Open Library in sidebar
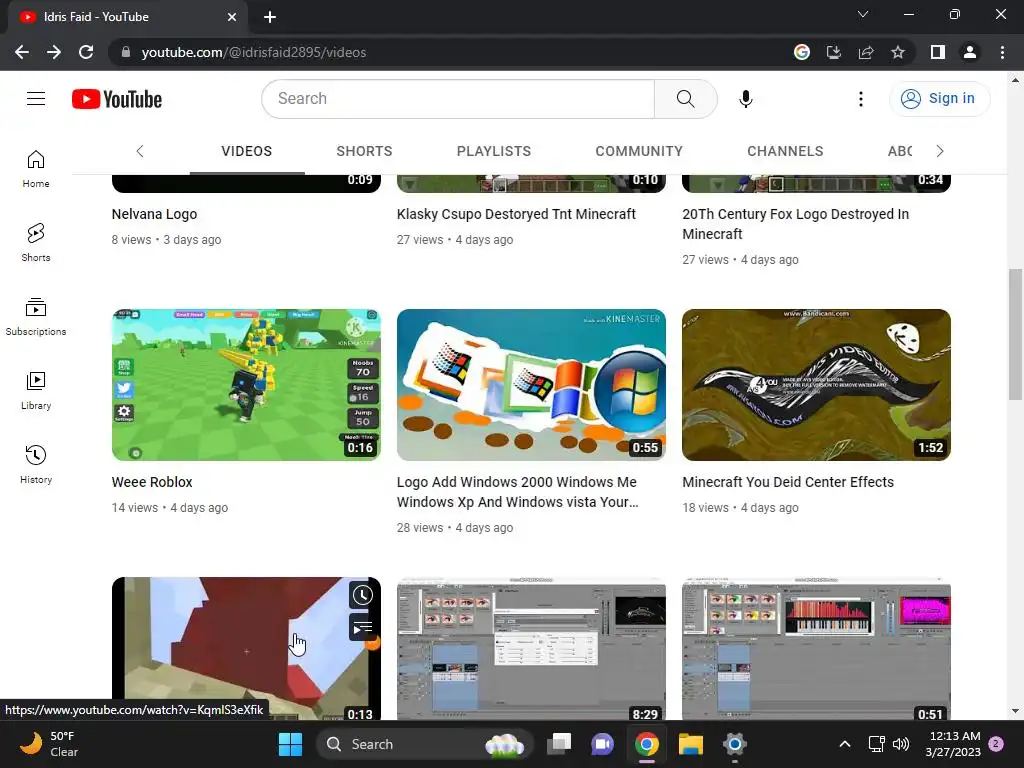Image resolution: width=1024 pixels, height=768 pixels. pos(36,391)
